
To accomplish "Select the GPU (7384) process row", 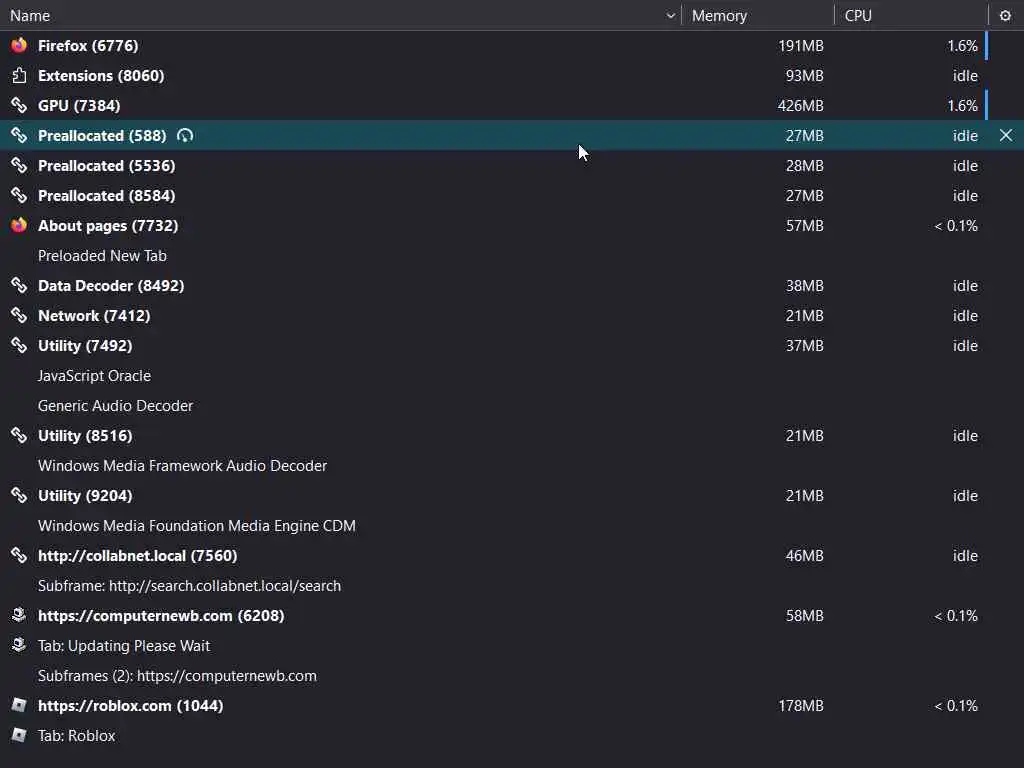I will (512, 105).
